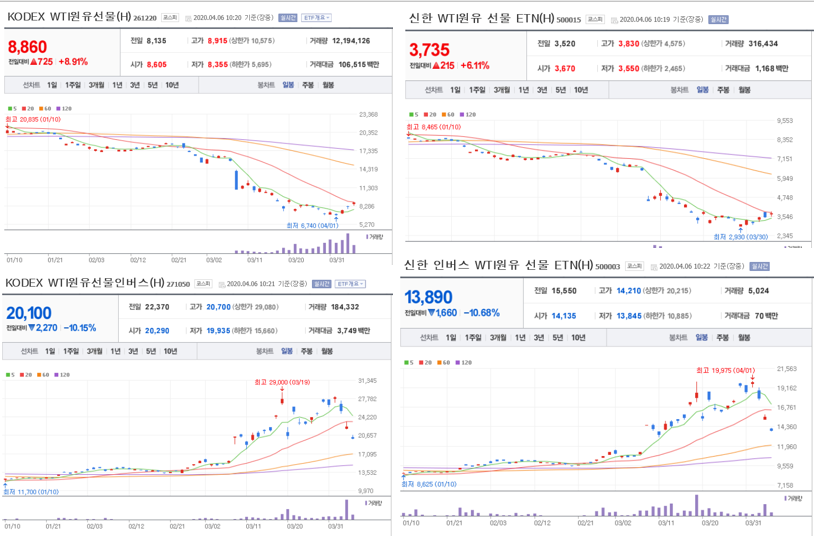
Task: Click calendar icon before 10:19 timestamp
Action: coord(614,20)
